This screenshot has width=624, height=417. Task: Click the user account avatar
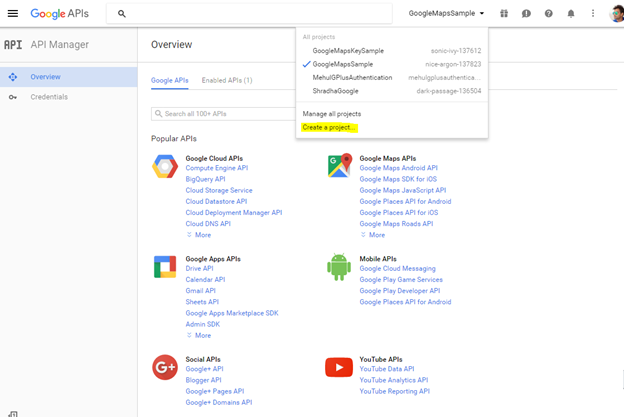tap(615, 14)
